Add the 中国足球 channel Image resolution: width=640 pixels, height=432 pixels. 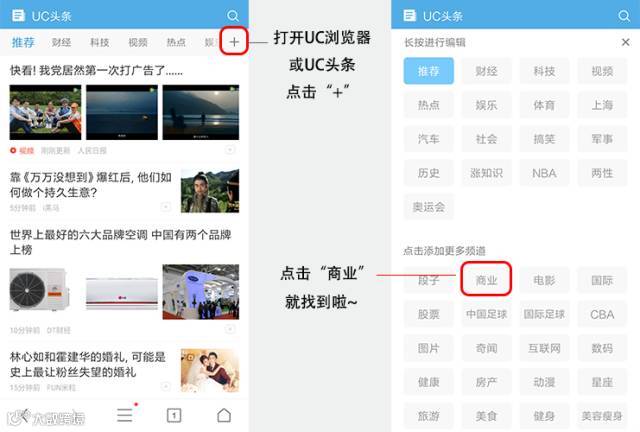(x=487, y=314)
